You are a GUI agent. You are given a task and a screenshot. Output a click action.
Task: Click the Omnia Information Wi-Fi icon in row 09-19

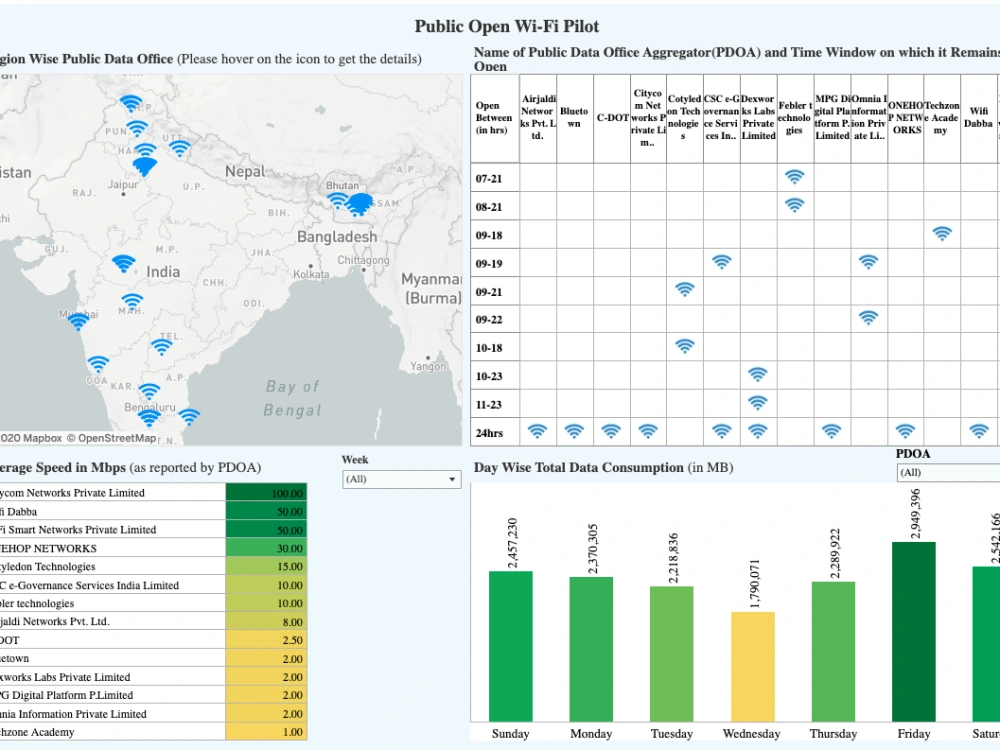868,261
